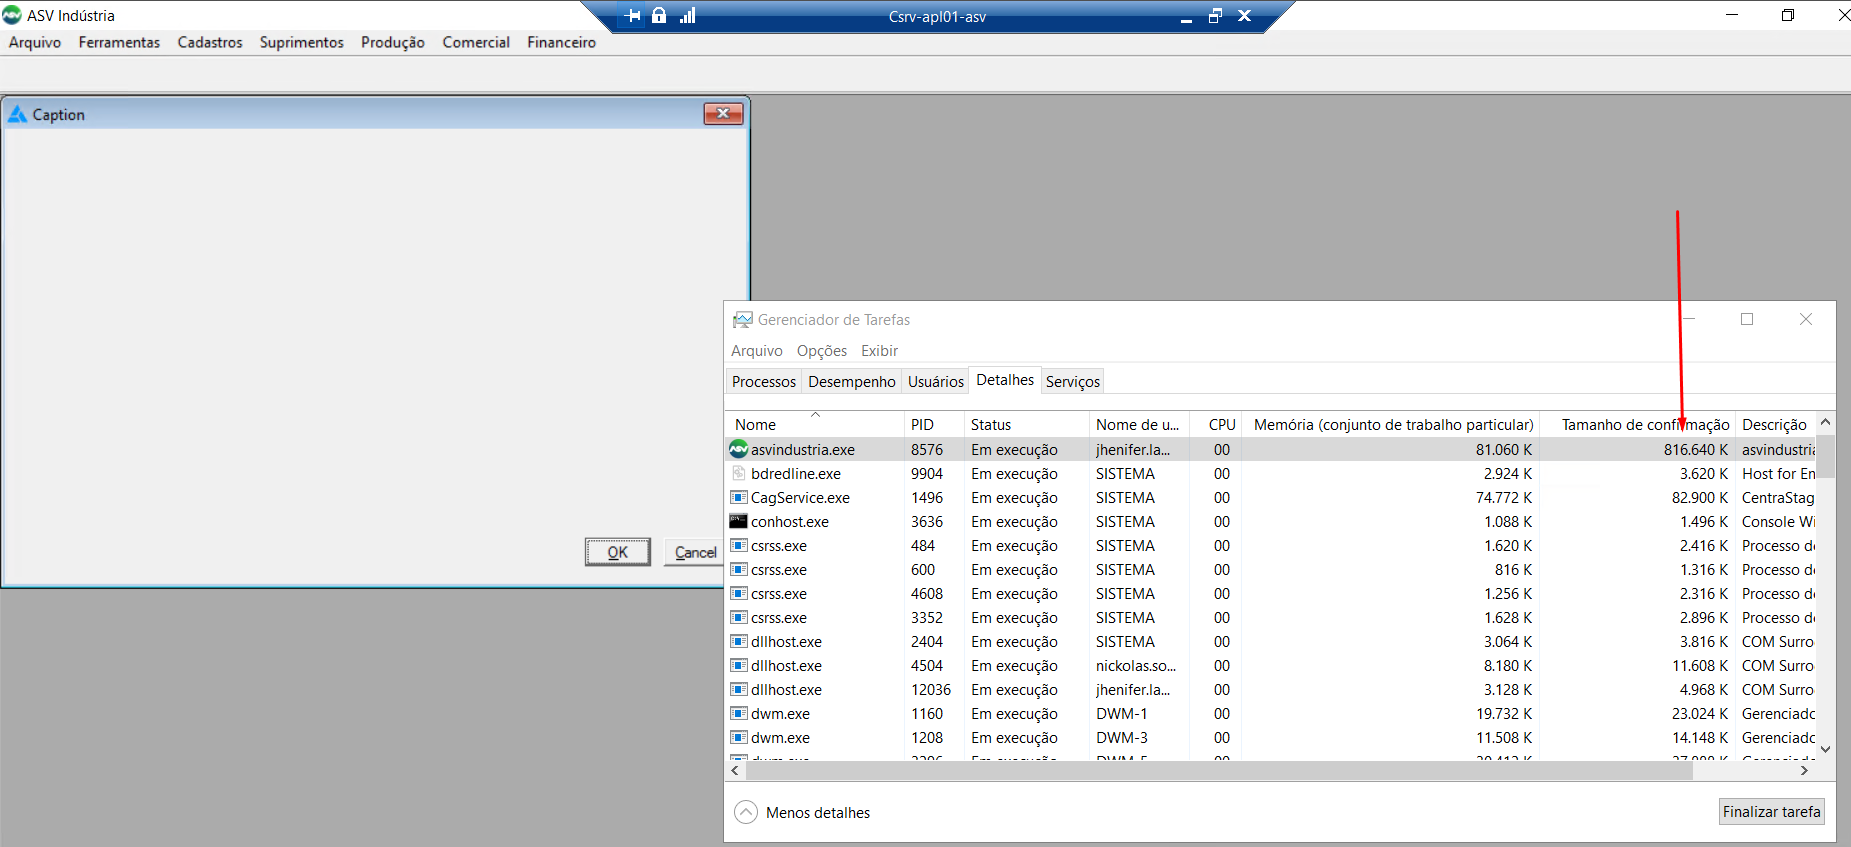Image resolution: width=1851 pixels, height=847 pixels.
Task: Open the Cadastros menu
Action: [210, 42]
